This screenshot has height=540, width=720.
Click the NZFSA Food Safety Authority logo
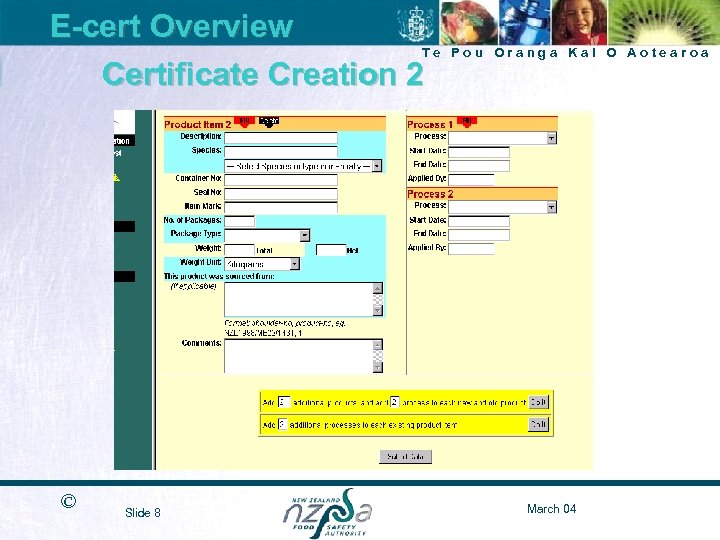coord(327,513)
